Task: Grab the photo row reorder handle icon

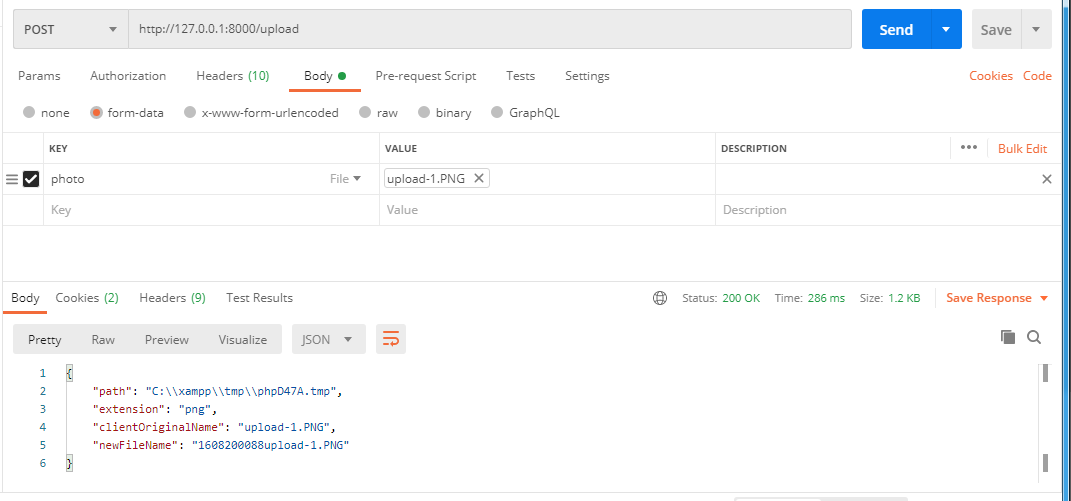Action: tap(12, 179)
